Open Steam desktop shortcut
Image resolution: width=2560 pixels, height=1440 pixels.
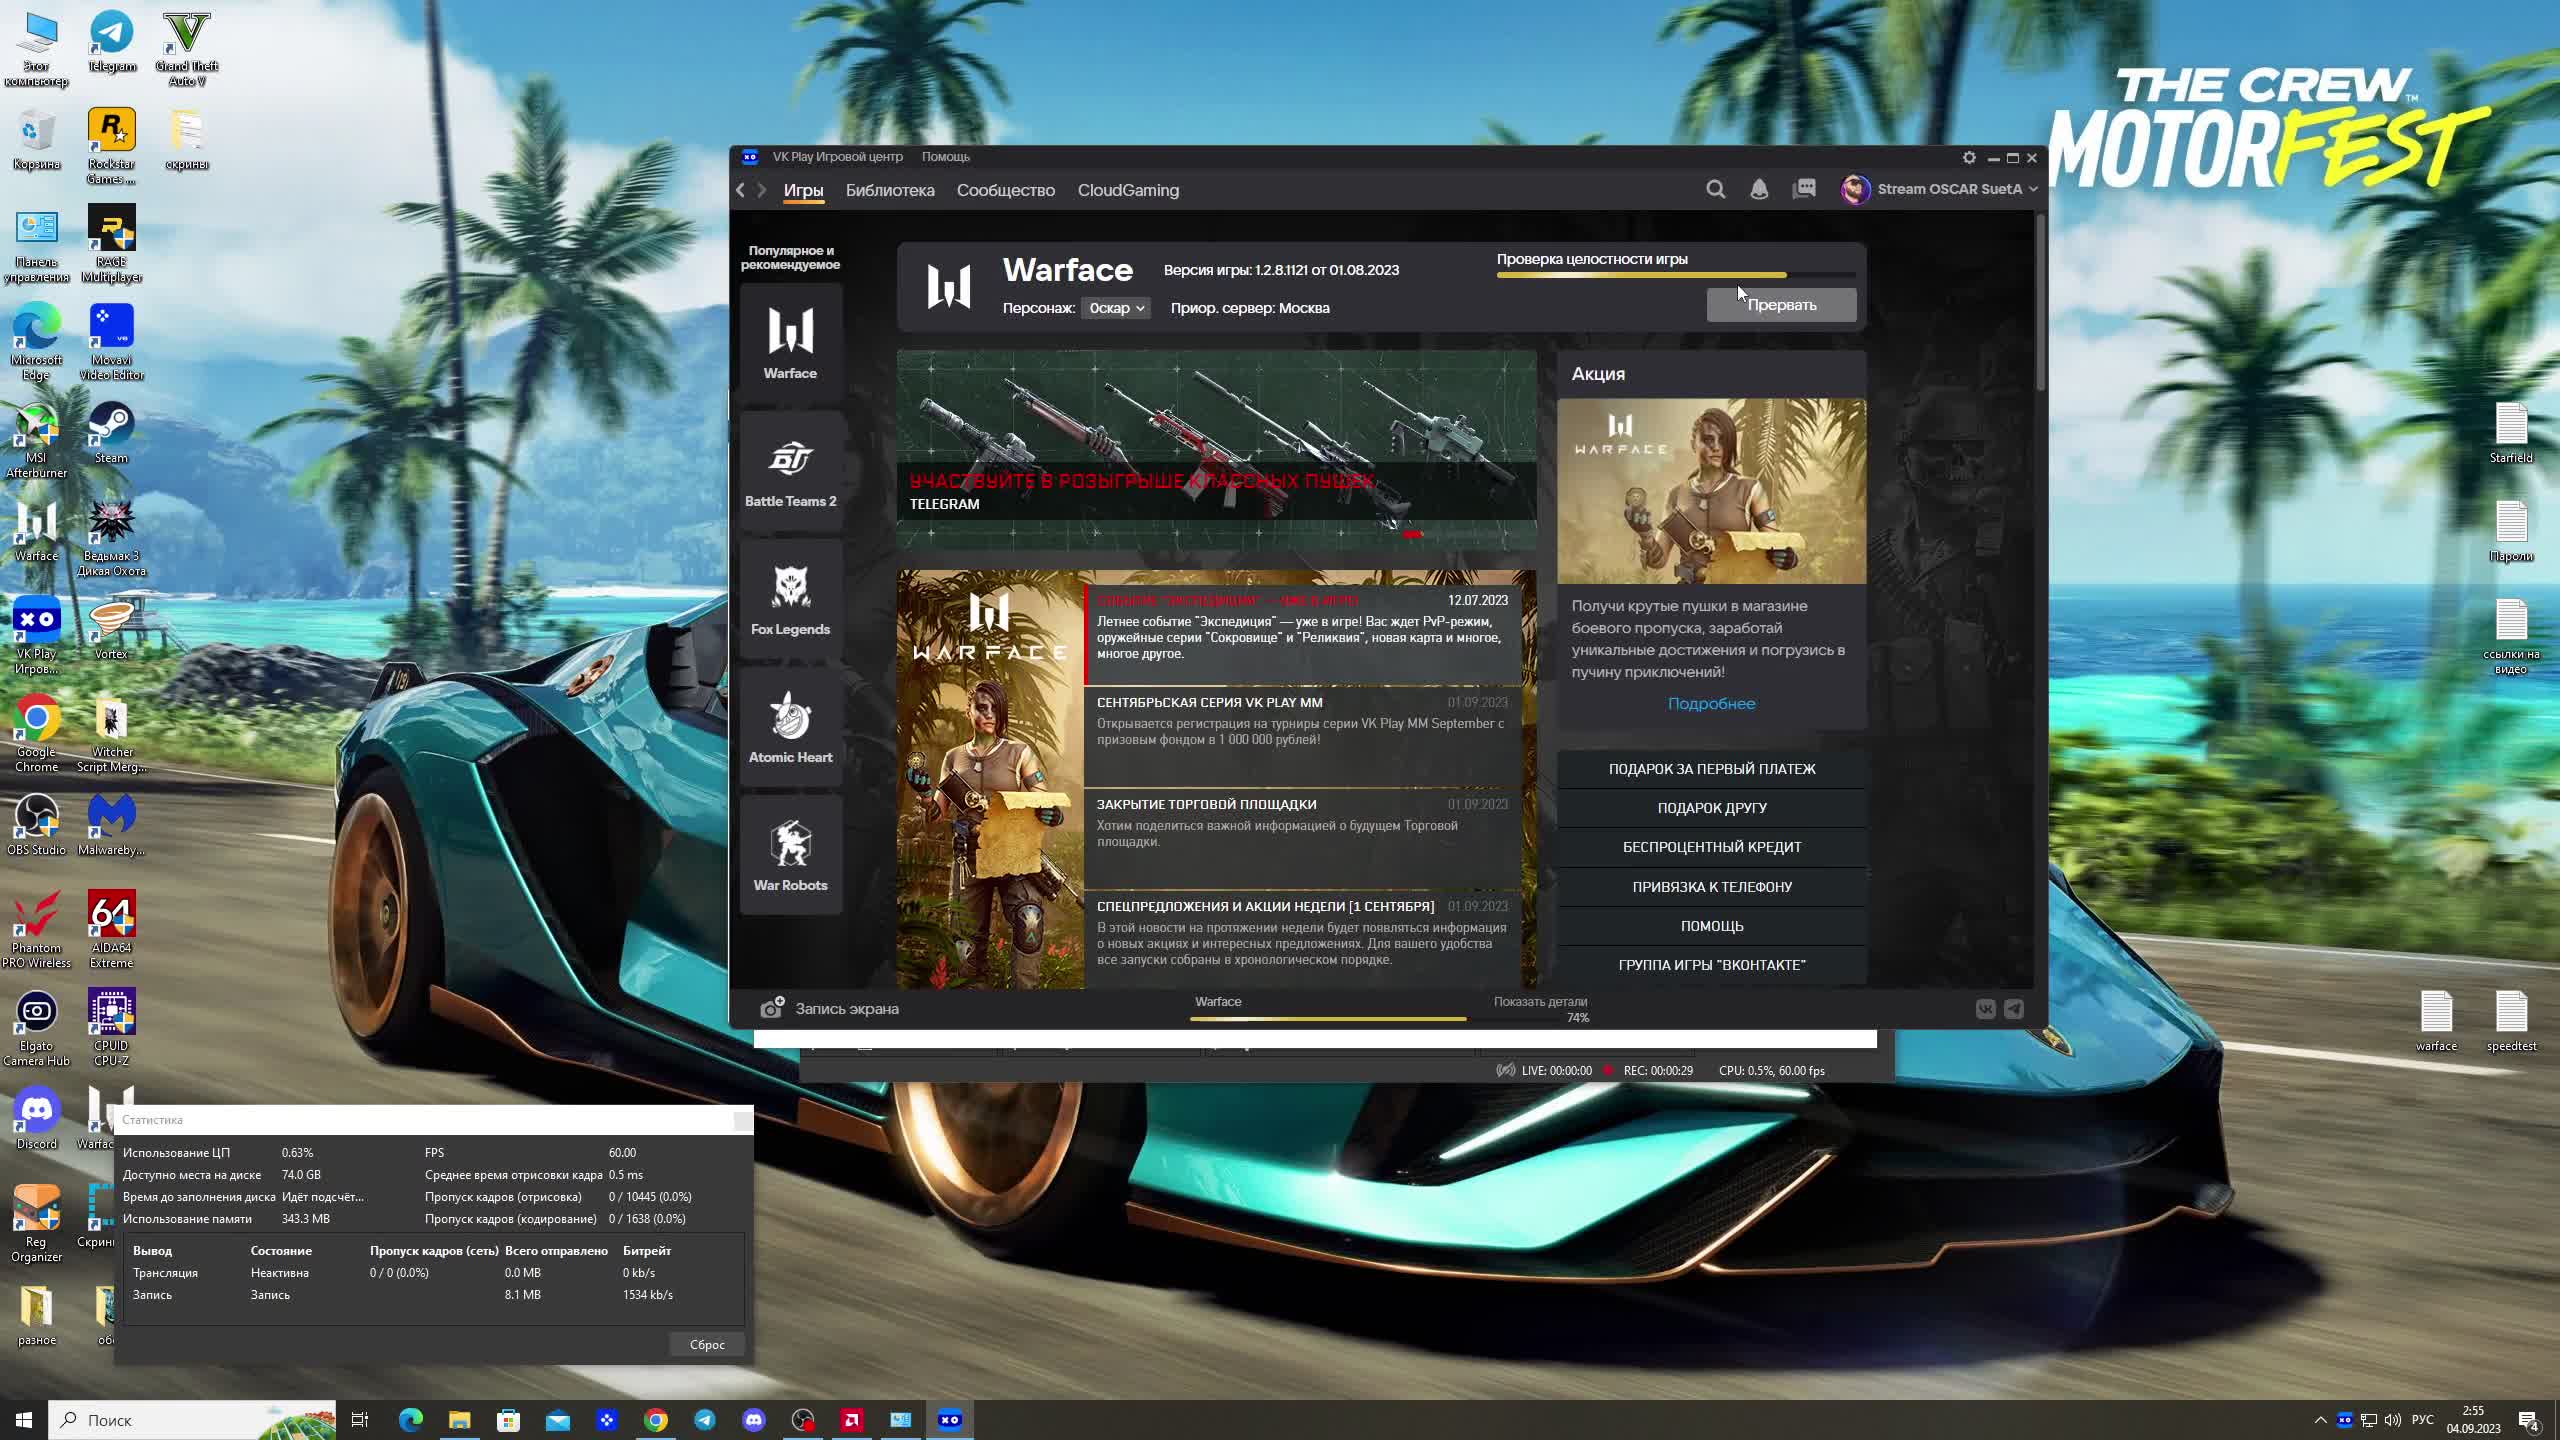point(111,432)
